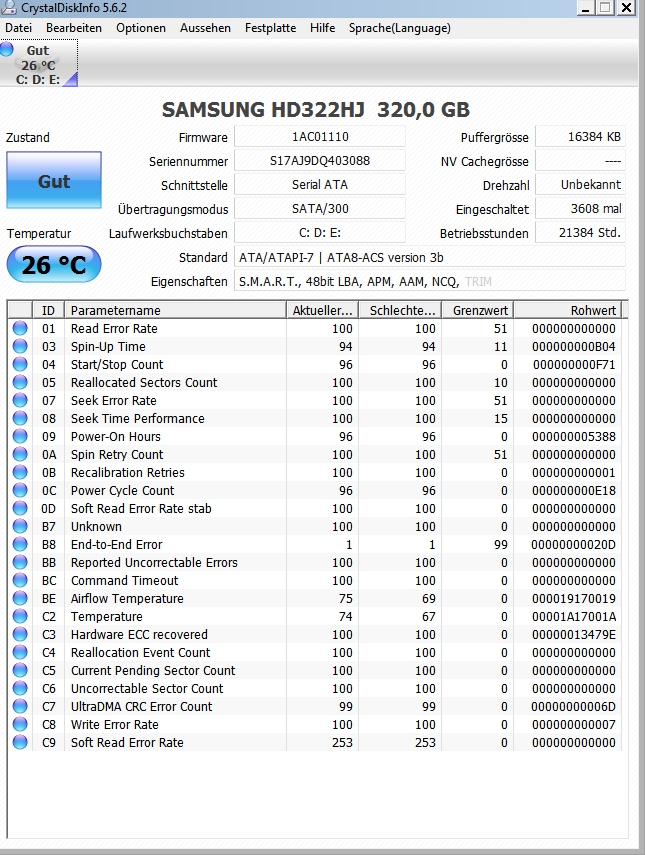This screenshot has height=855, width=645.
Task: Click the Drehzahl field Unbekannt
Action: (581, 184)
